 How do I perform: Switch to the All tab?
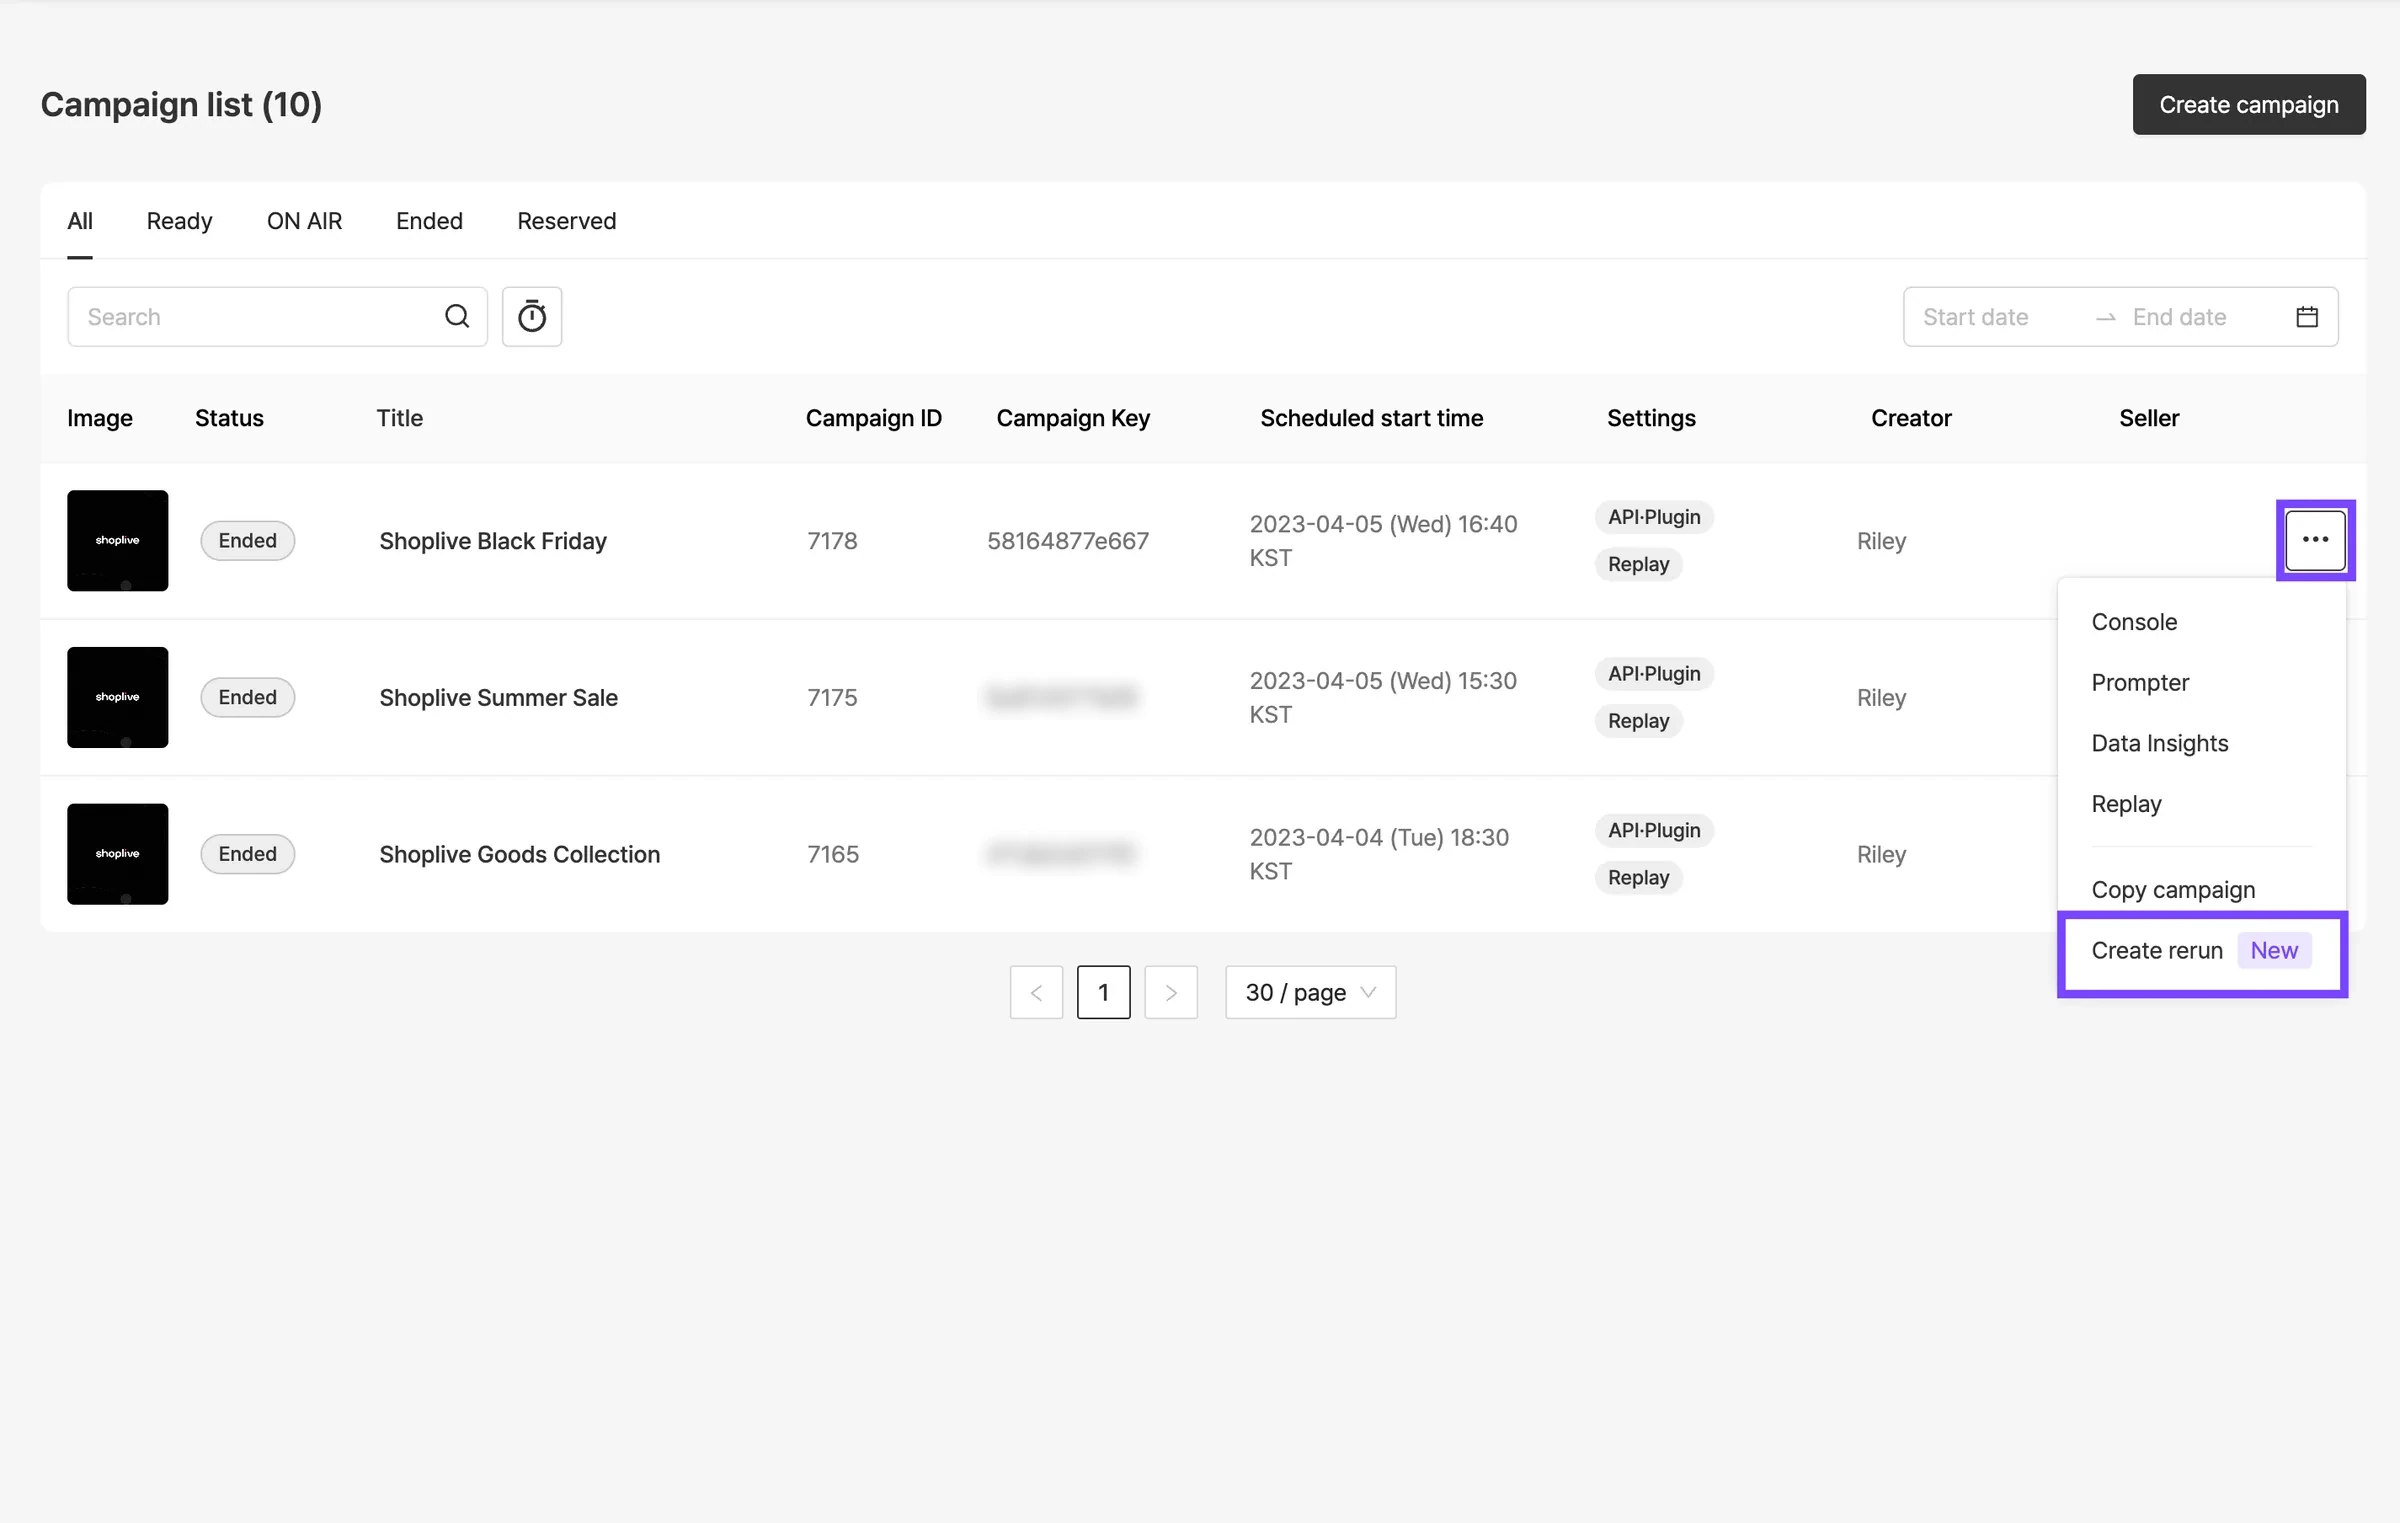click(80, 220)
